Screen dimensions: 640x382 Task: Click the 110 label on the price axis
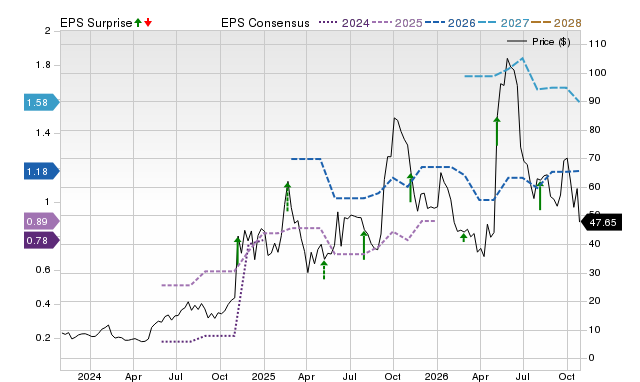pos(598,44)
